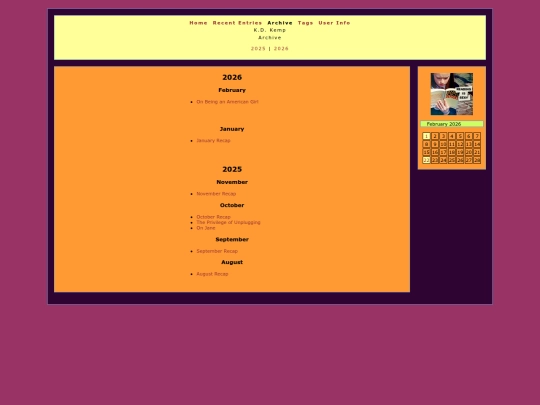Click the 'February 2026' calendar header

click(x=451, y=124)
